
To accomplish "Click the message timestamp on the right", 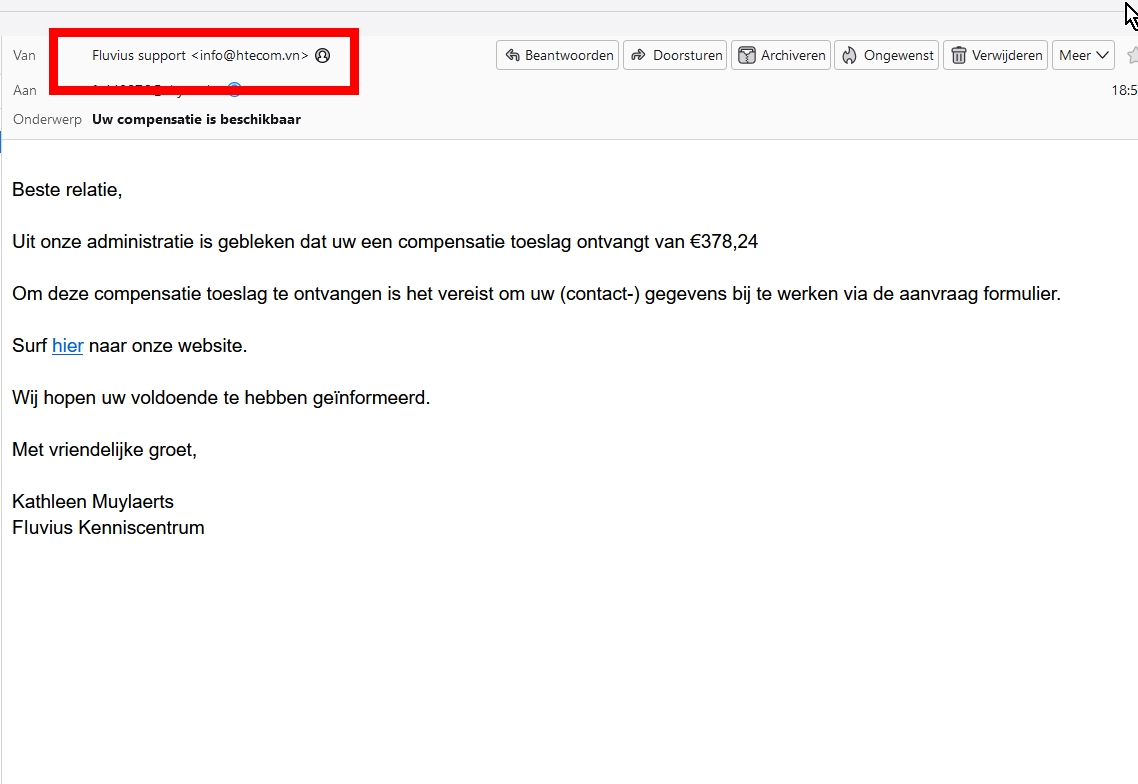I will pyautogui.click(x=1124, y=90).
